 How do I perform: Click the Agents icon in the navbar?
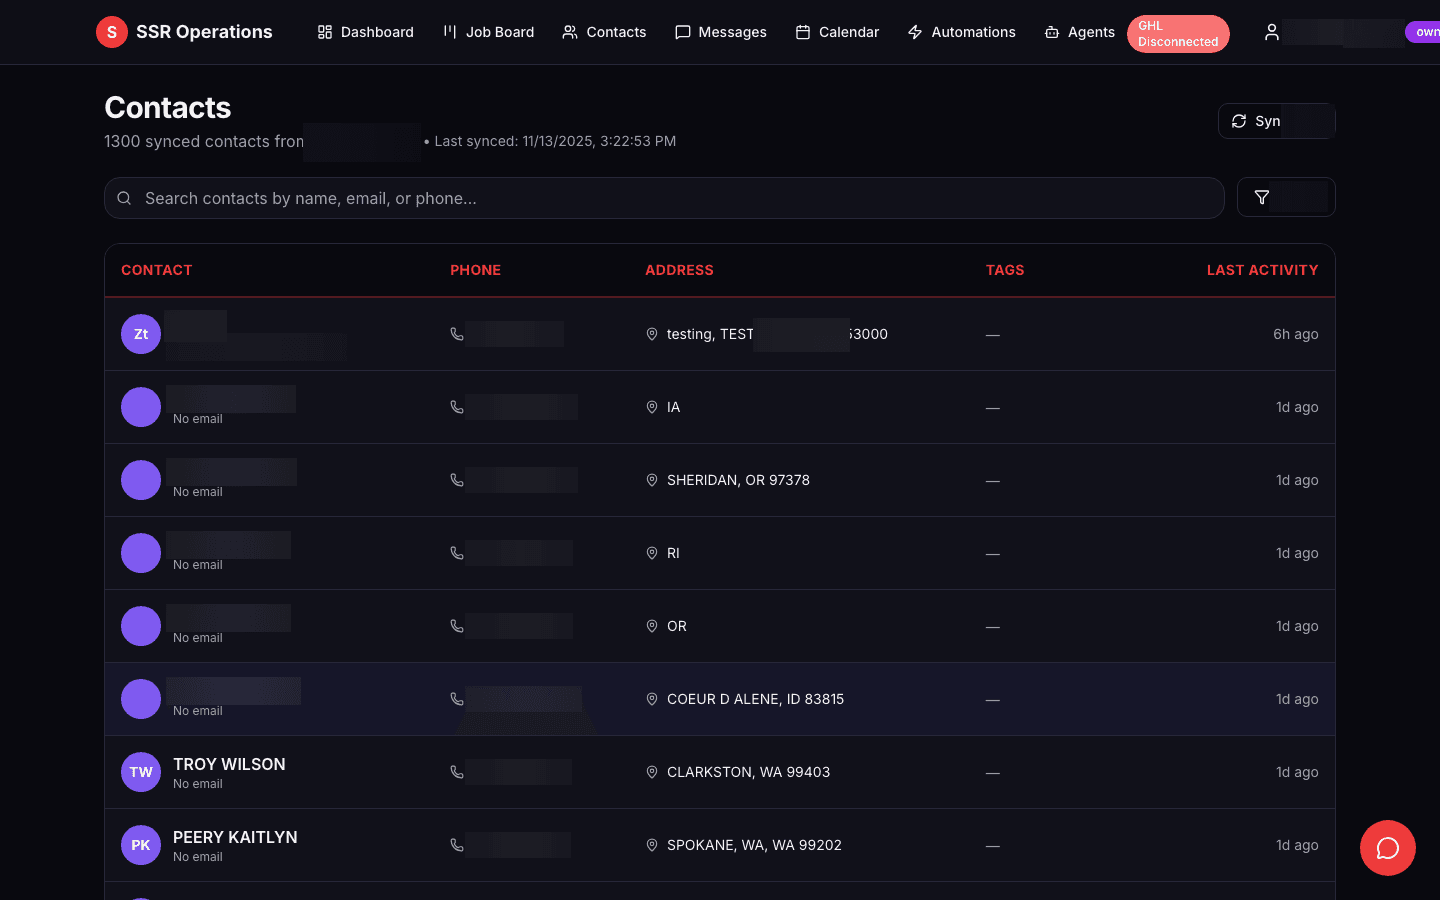coord(1052,32)
